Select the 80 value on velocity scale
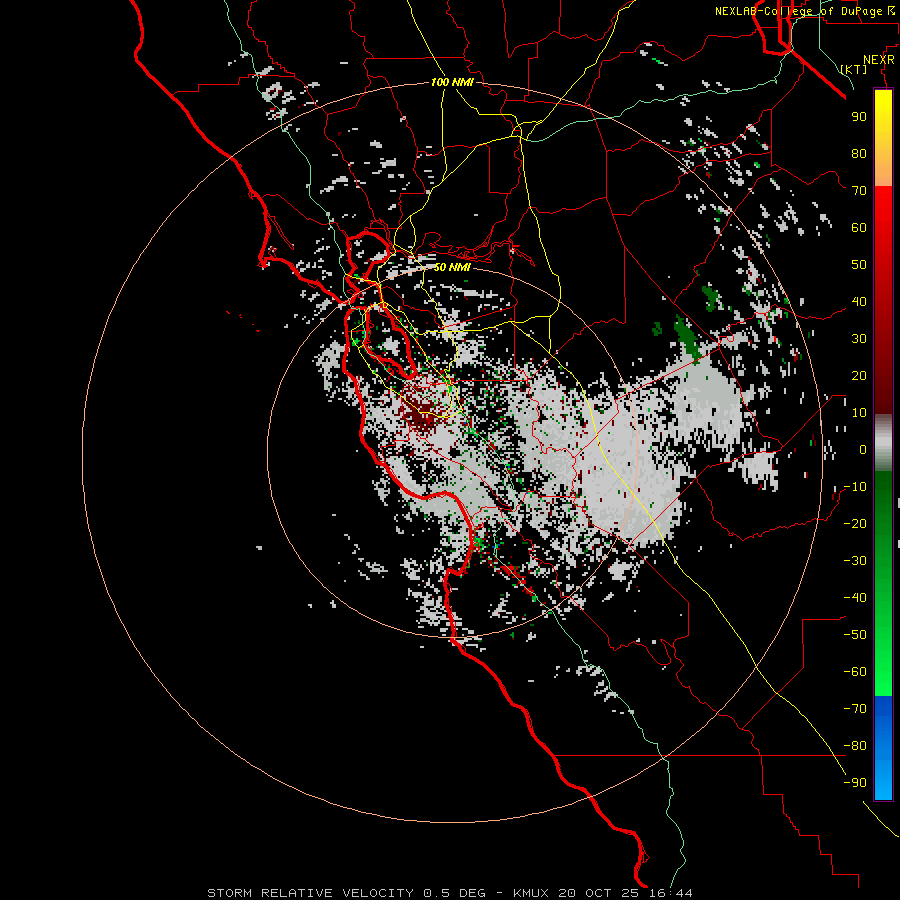 pyautogui.click(x=859, y=153)
